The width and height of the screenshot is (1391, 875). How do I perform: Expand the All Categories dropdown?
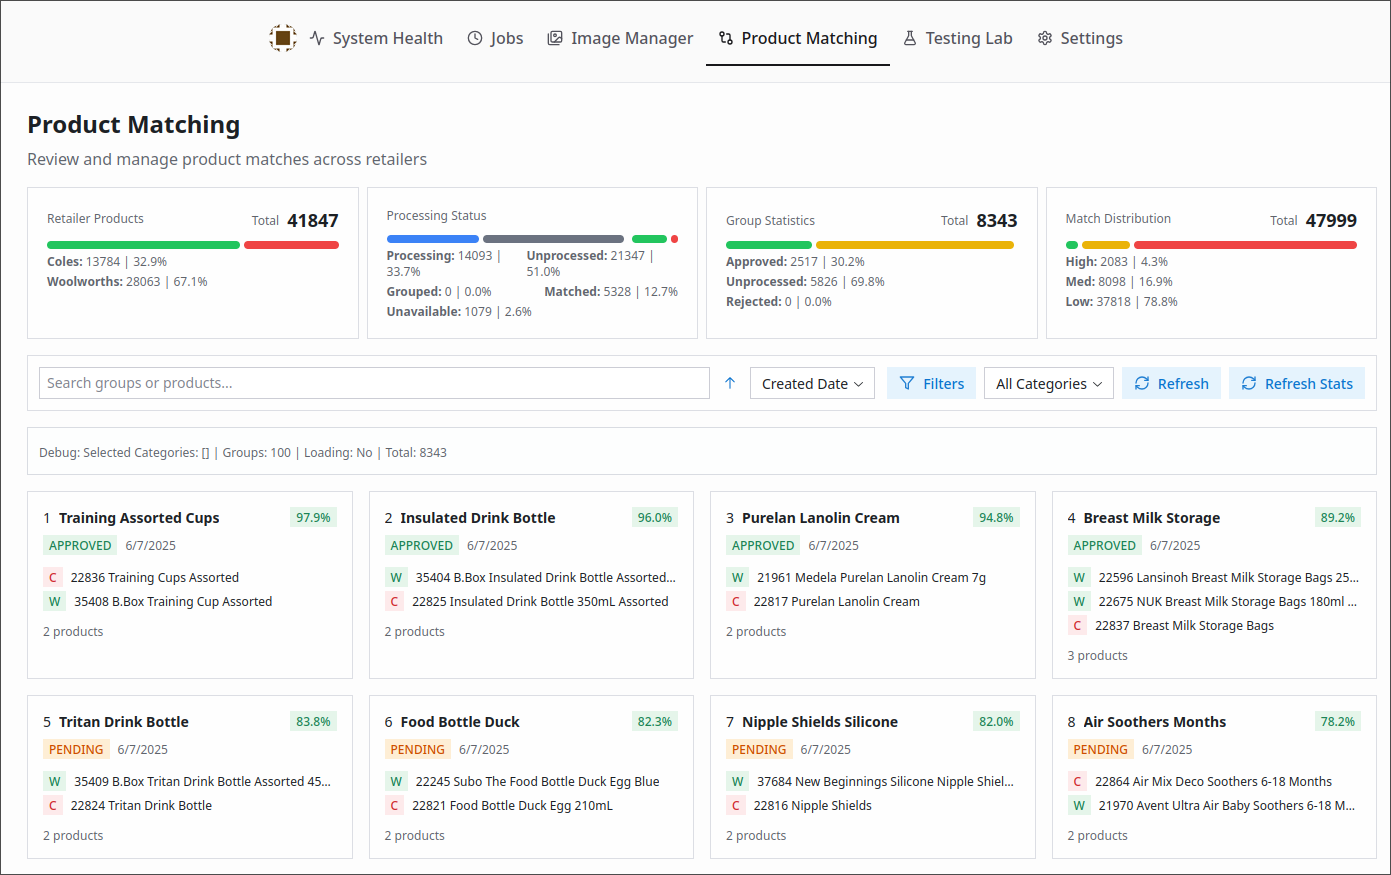[x=1048, y=383]
